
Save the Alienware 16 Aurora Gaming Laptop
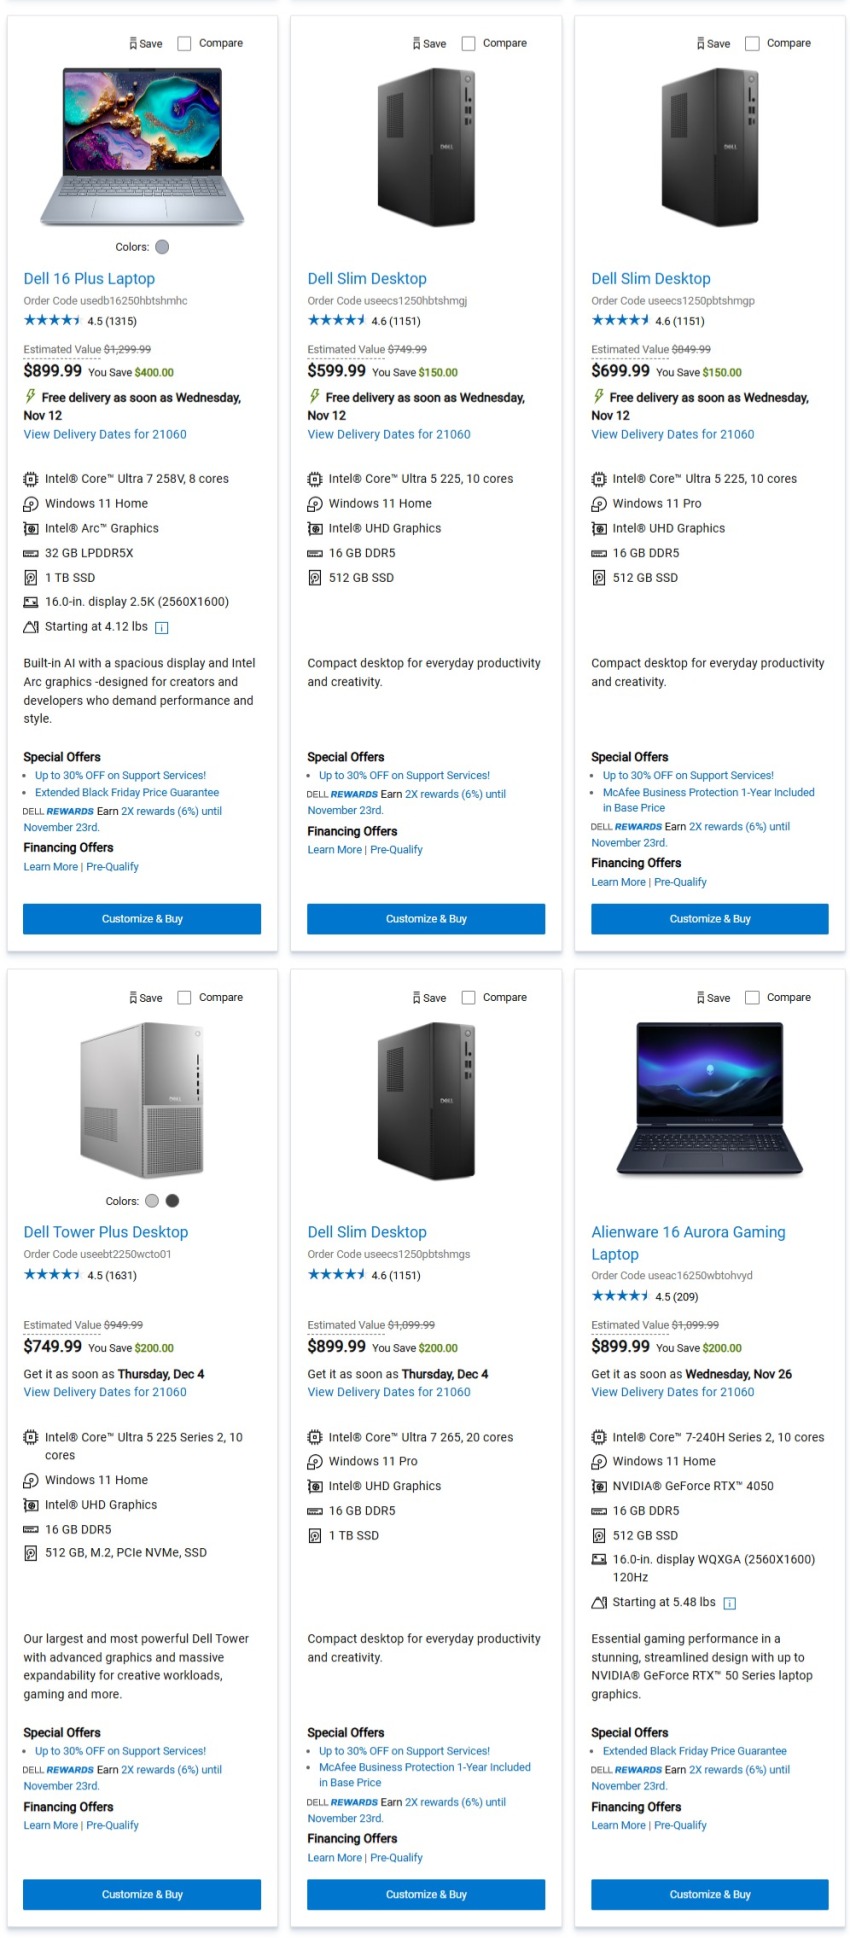click(714, 998)
